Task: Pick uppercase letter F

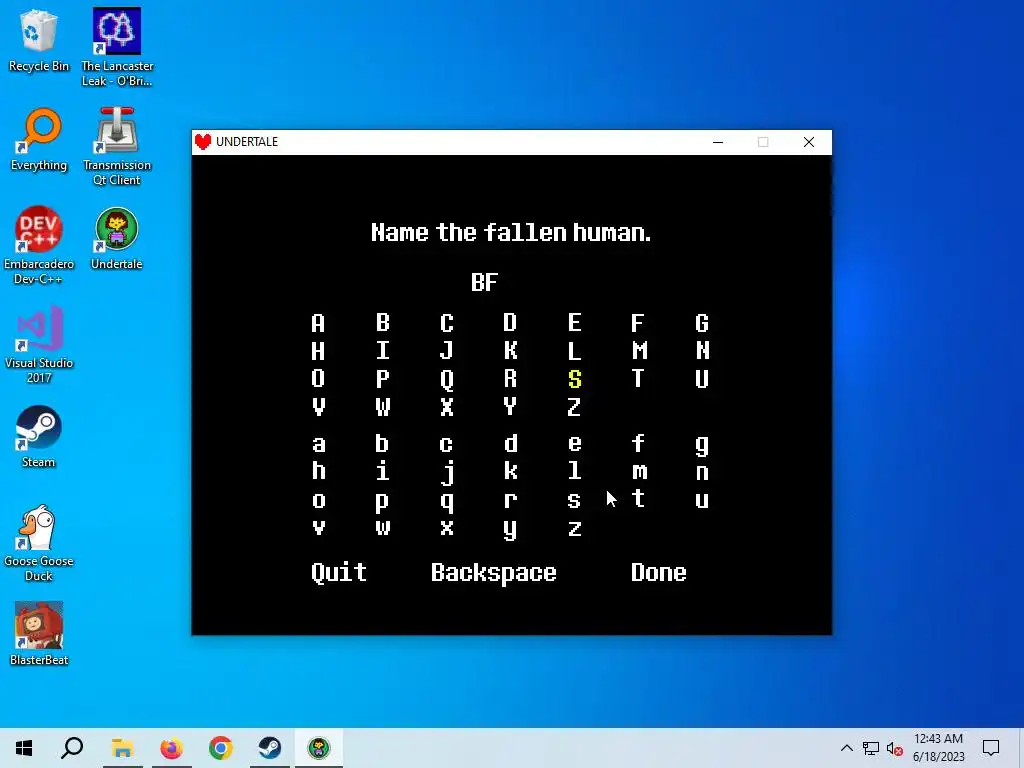Action: pos(638,323)
